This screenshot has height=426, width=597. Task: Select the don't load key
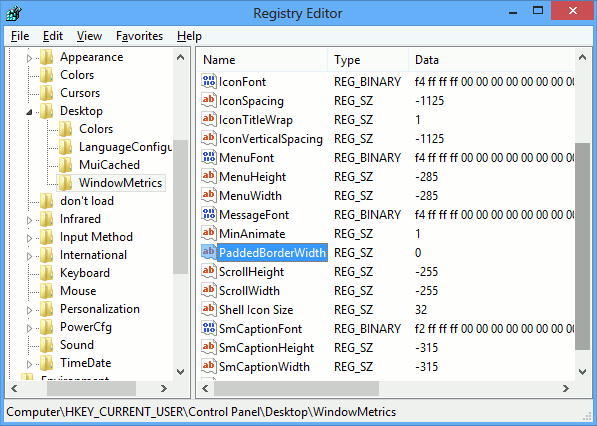pos(87,201)
